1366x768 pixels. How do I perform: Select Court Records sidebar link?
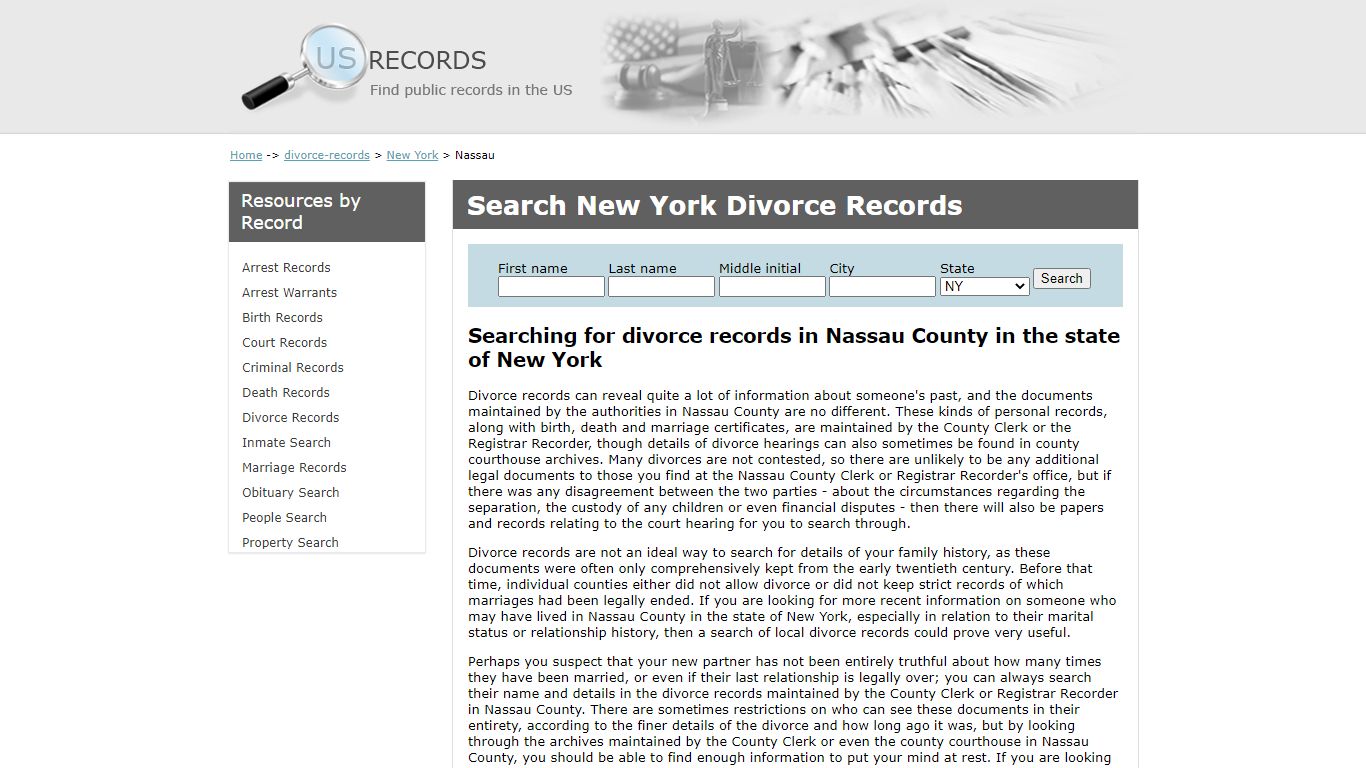coord(284,342)
